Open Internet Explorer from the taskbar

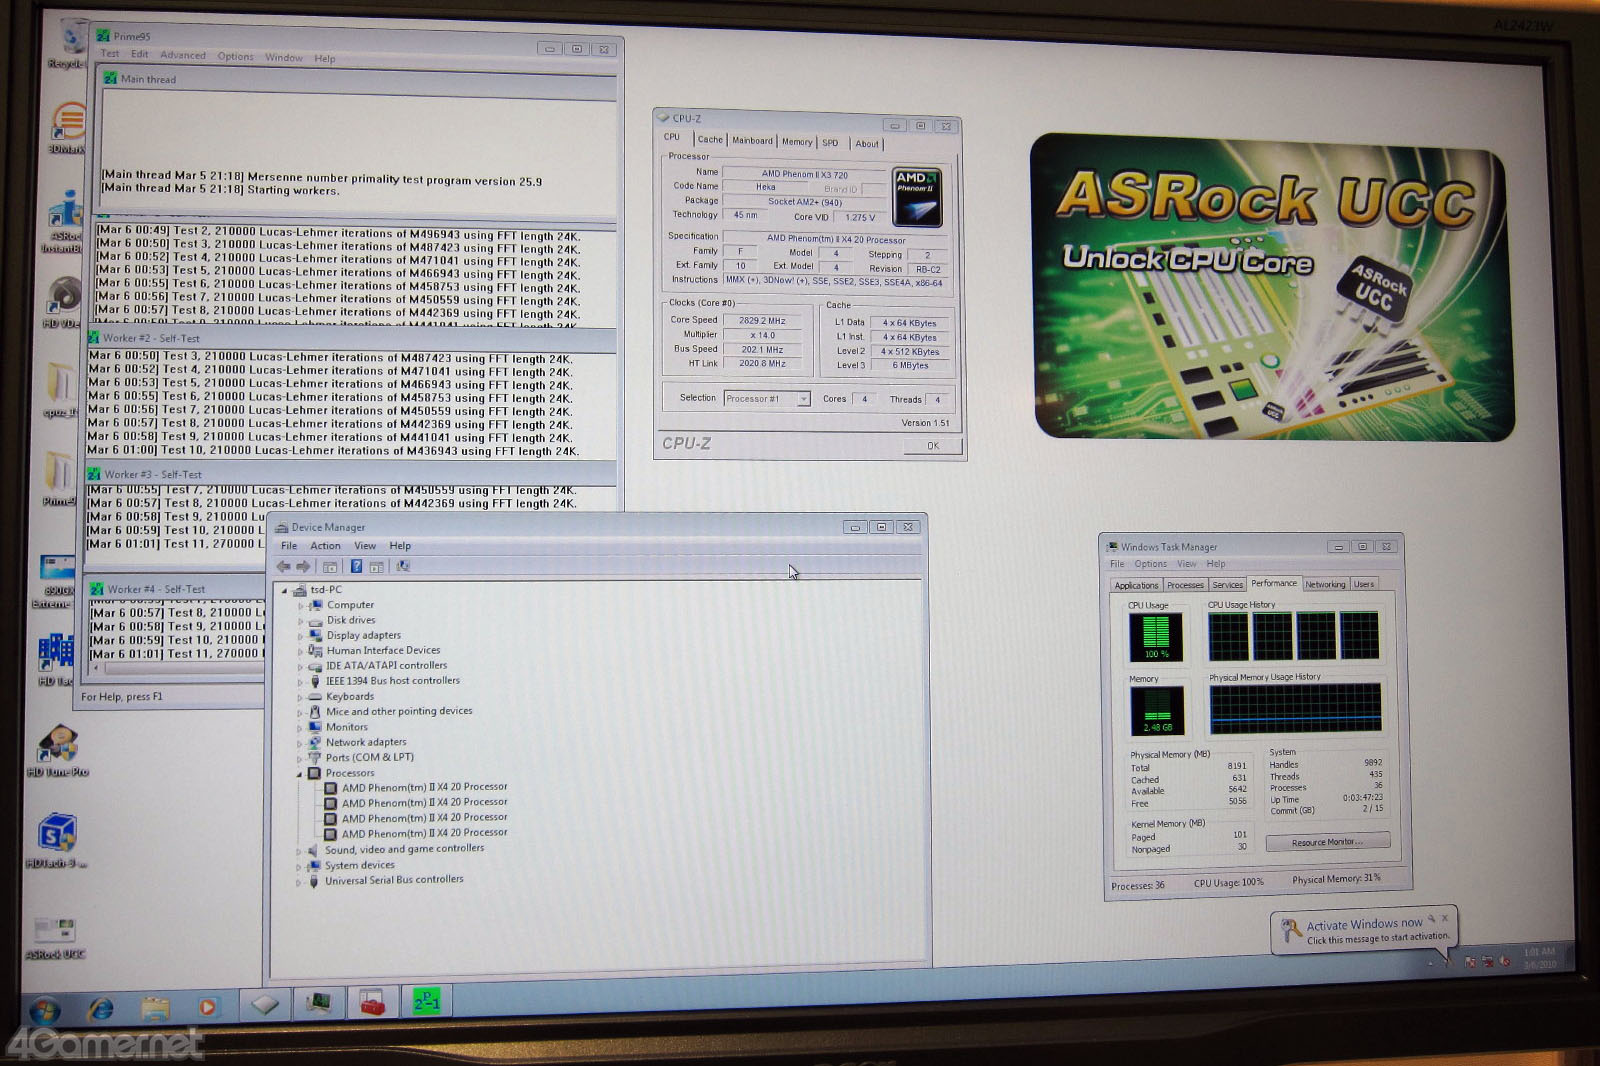click(x=100, y=1009)
